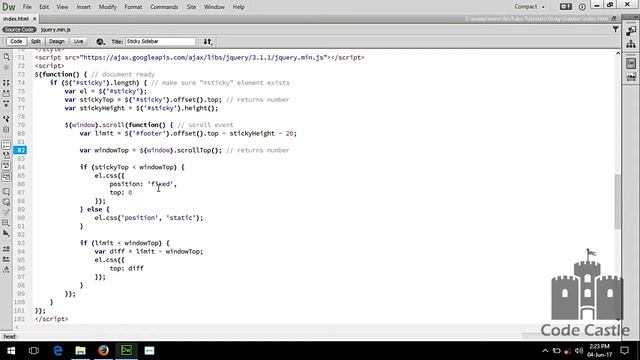Screen dimensions: 640x360
Task: Toggle Syntax Error Alerts in info bar
Action: click(6, 176)
